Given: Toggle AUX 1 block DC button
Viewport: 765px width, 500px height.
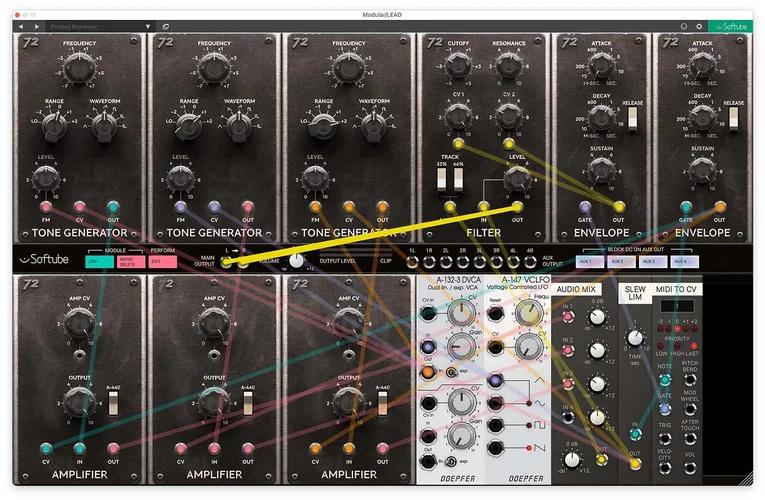Looking at the screenshot, I should coord(589,262).
